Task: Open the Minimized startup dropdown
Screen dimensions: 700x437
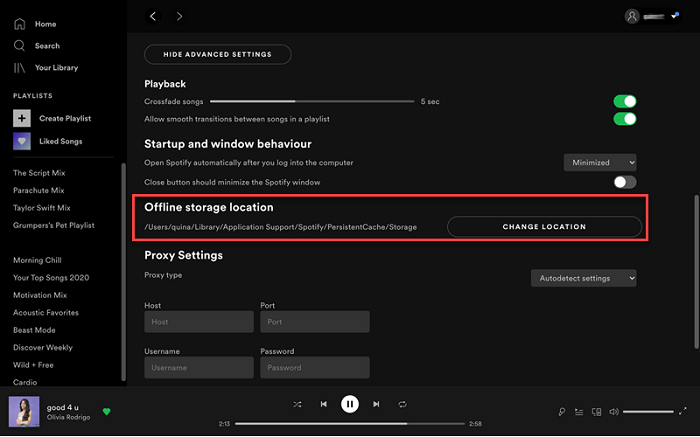Action: pos(600,162)
